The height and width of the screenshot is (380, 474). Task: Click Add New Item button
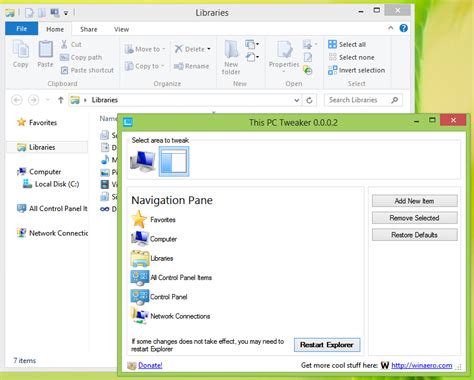point(414,201)
